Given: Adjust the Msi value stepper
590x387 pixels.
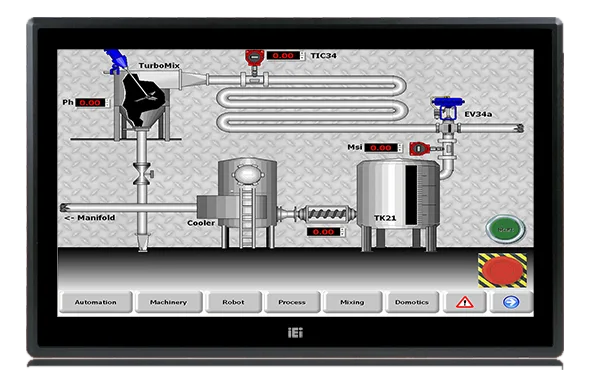Looking at the screenshot, I should click(400, 148).
